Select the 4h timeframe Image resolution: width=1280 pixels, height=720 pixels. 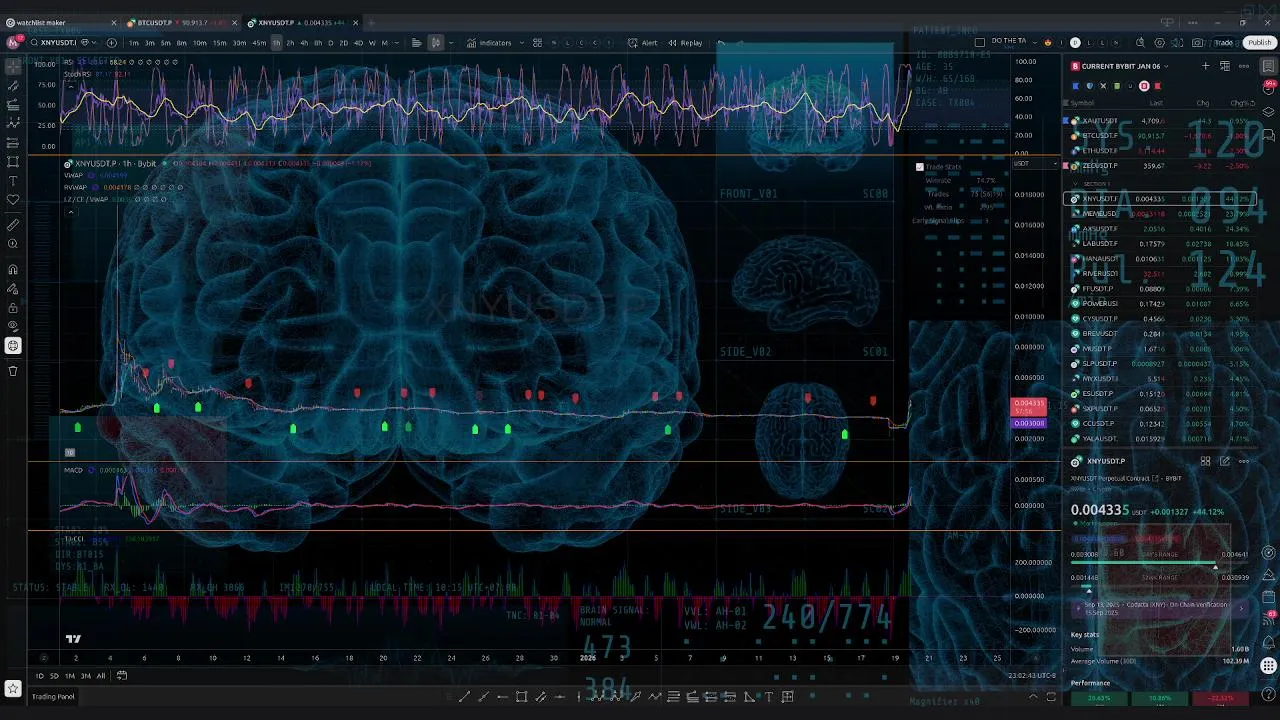pos(304,43)
